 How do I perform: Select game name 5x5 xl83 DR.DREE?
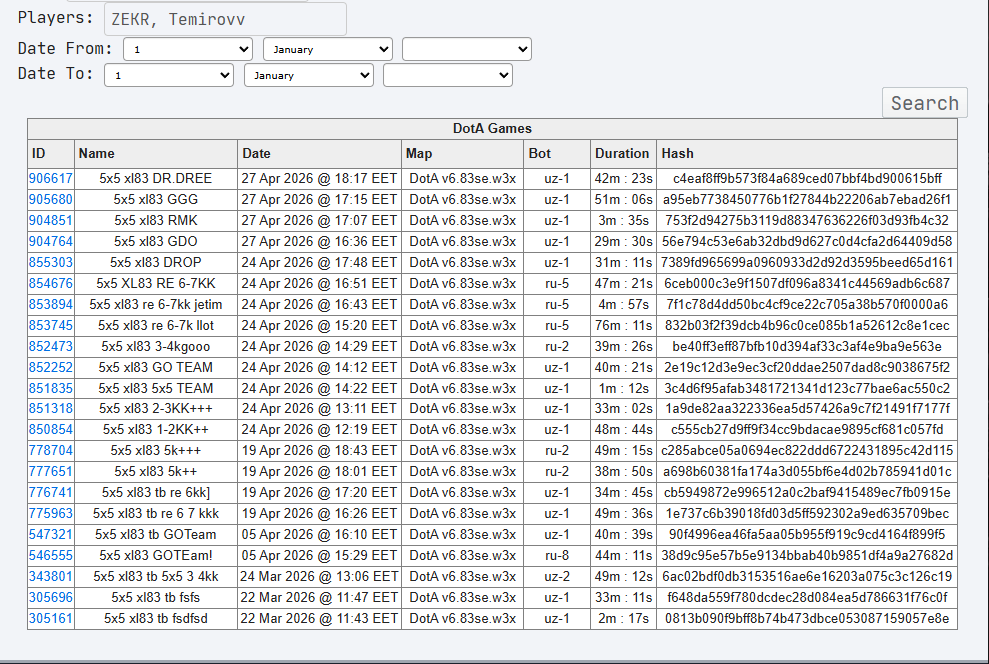156,178
